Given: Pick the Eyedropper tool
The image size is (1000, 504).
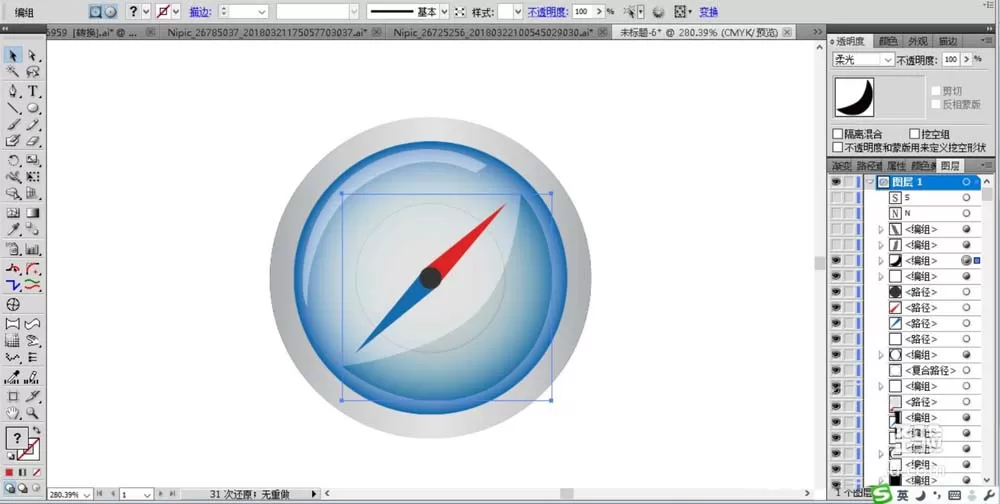Looking at the screenshot, I should [13, 230].
